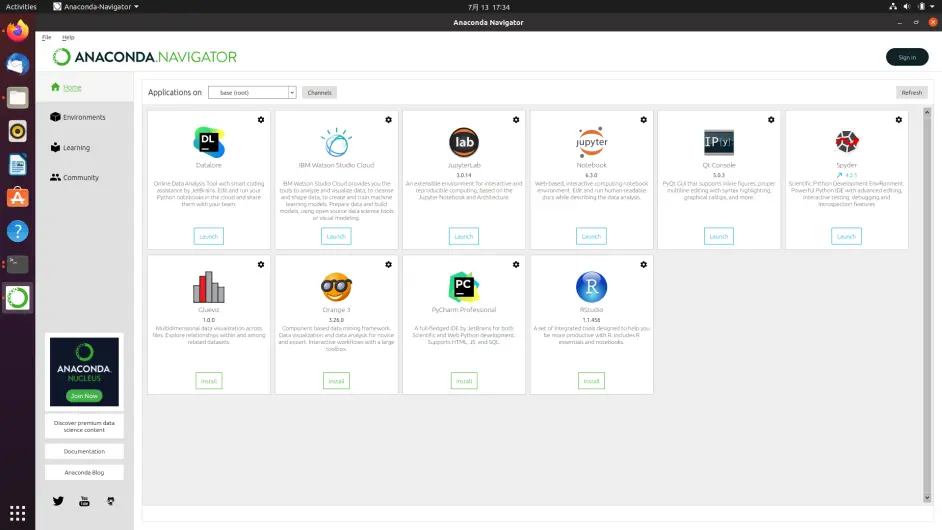Open the Jupyter Notebook tile gear options
This screenshot has width=942, height=530.
[x=643, y=120]
